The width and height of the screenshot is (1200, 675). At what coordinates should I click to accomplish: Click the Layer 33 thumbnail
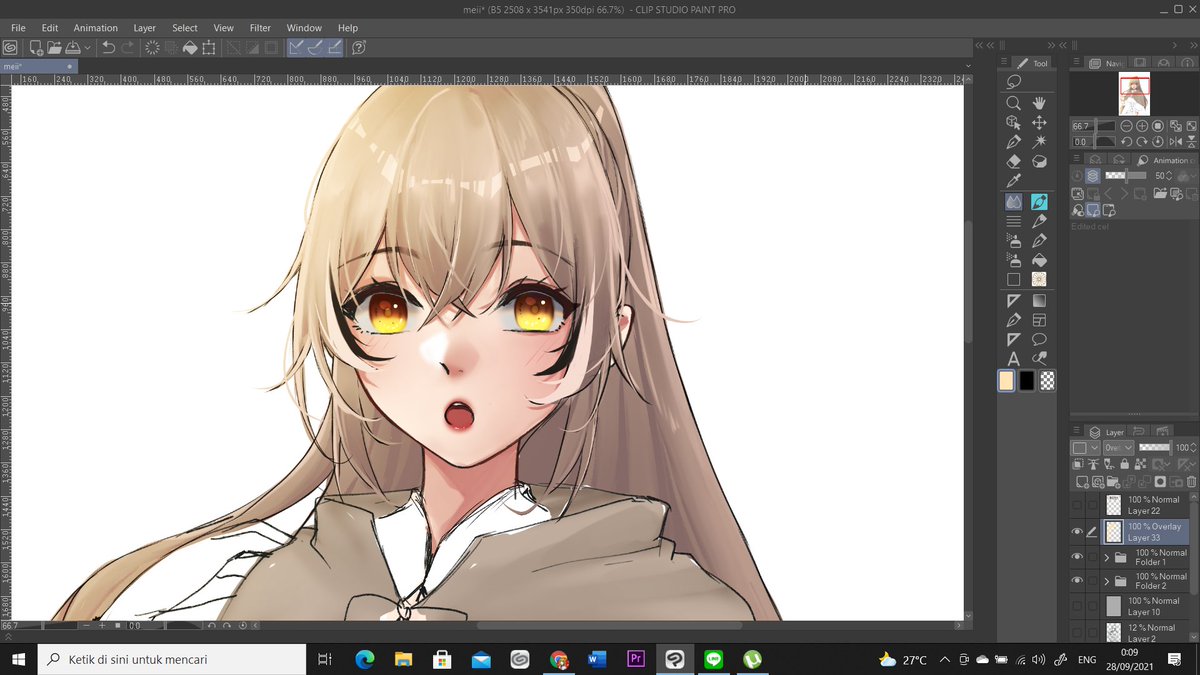pos(1114,531)
